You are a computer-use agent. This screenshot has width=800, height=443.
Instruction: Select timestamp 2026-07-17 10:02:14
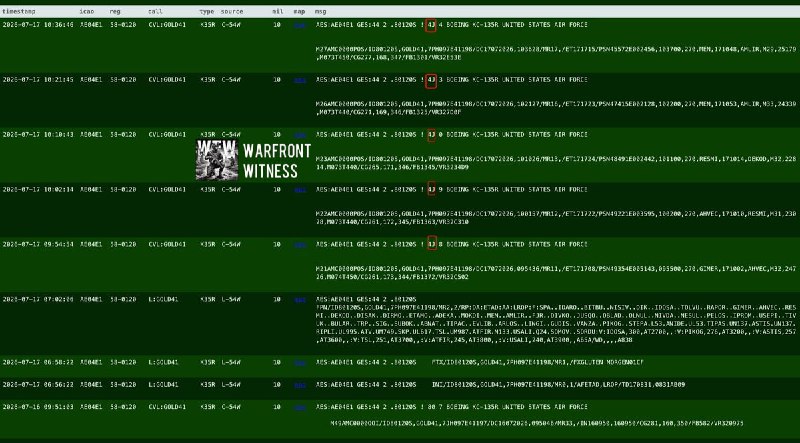pyautogui.click(x=38, y=189)
